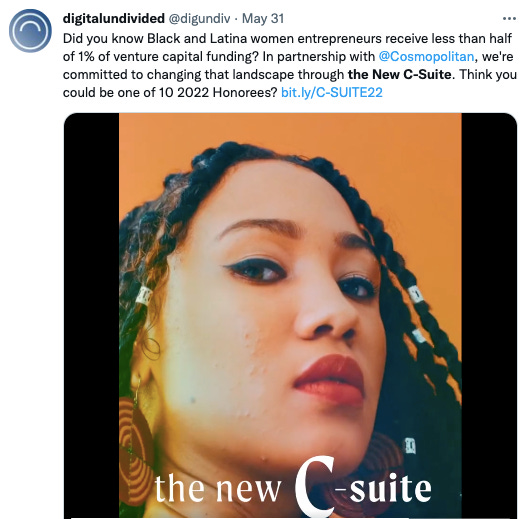Viewport: 520px width, 519px height.
Task: Open the digitalundivided profile avatar
Action: (30, 30)
